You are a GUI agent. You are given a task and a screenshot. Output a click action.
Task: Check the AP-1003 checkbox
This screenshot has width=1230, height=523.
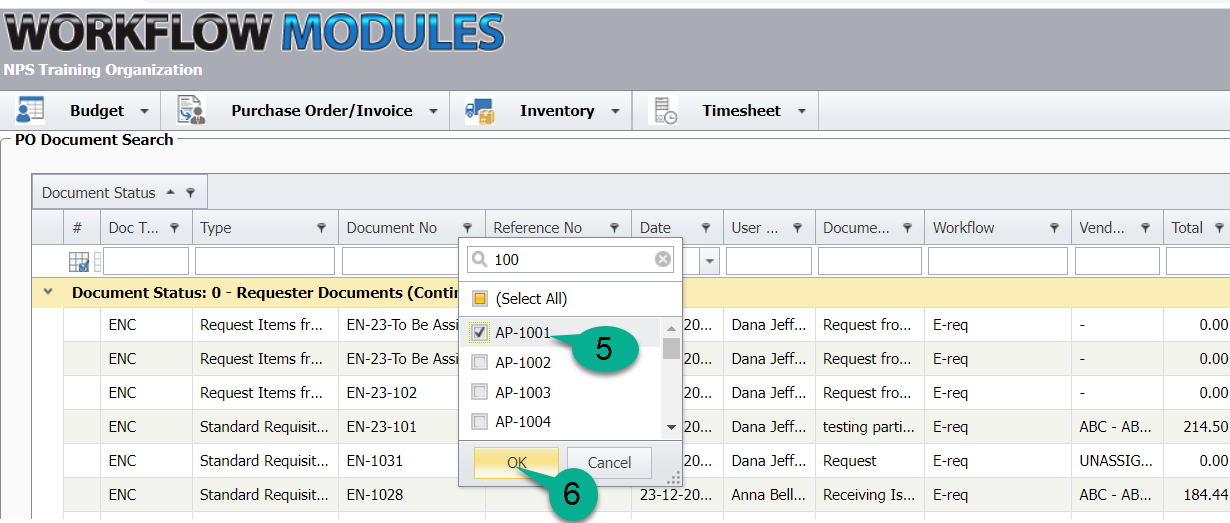click(x=480, y=392)
